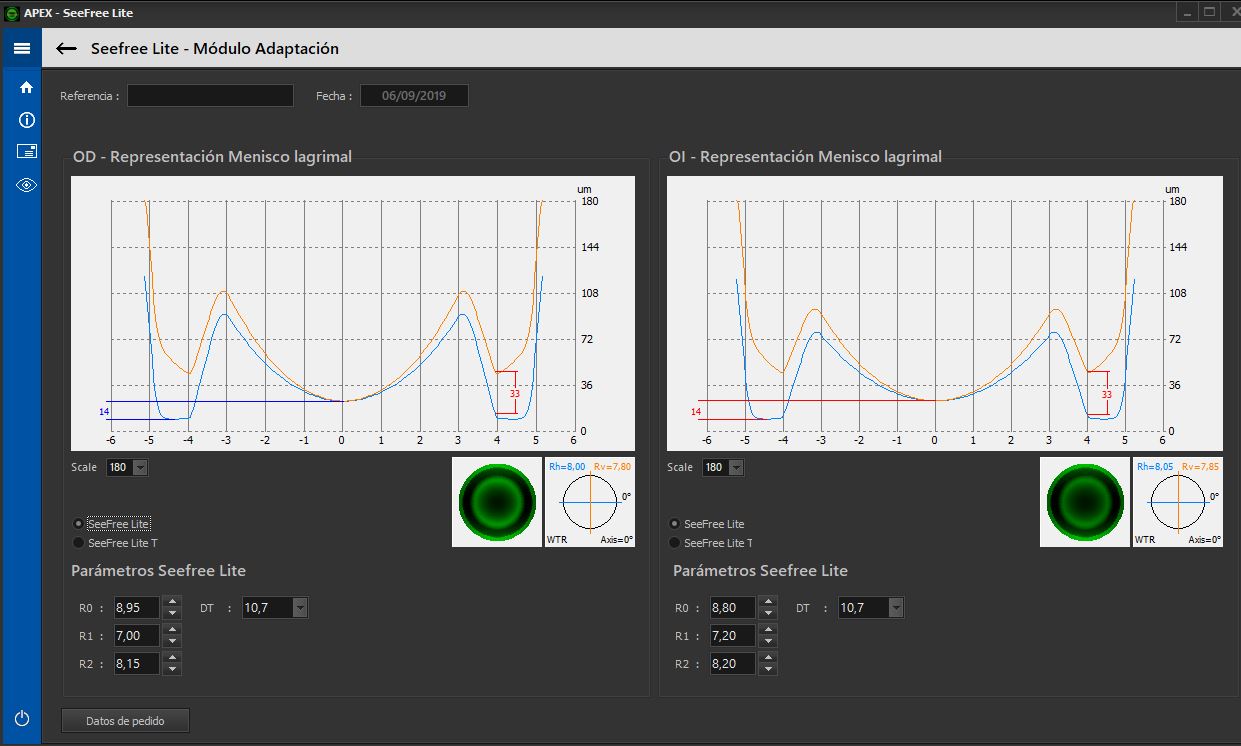Click Rv=7,85 label in OI diagram
This screenshot has width=1241, height=746.
pyautogui.click(x=1201, y=465)
